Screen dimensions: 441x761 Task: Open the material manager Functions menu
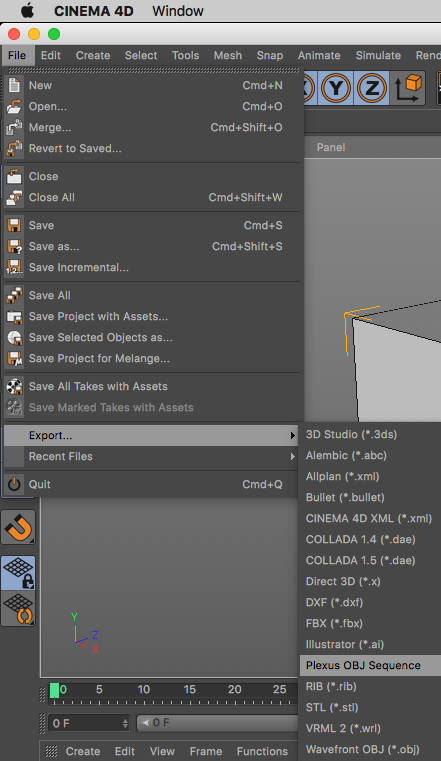262,751
